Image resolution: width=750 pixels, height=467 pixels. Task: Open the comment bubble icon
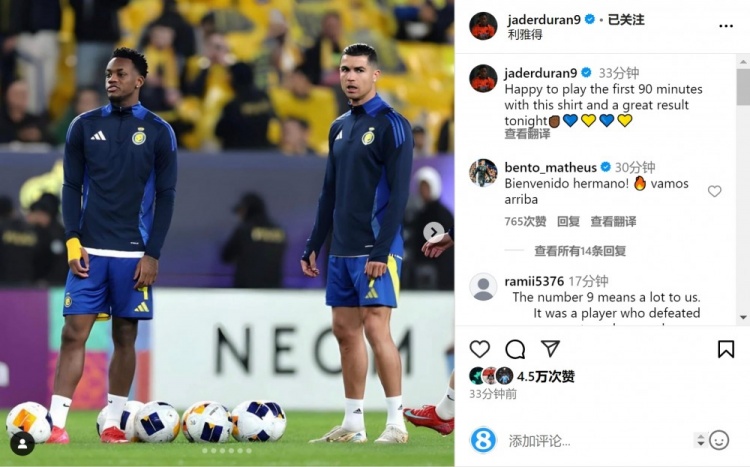click(x=515, y=349)
